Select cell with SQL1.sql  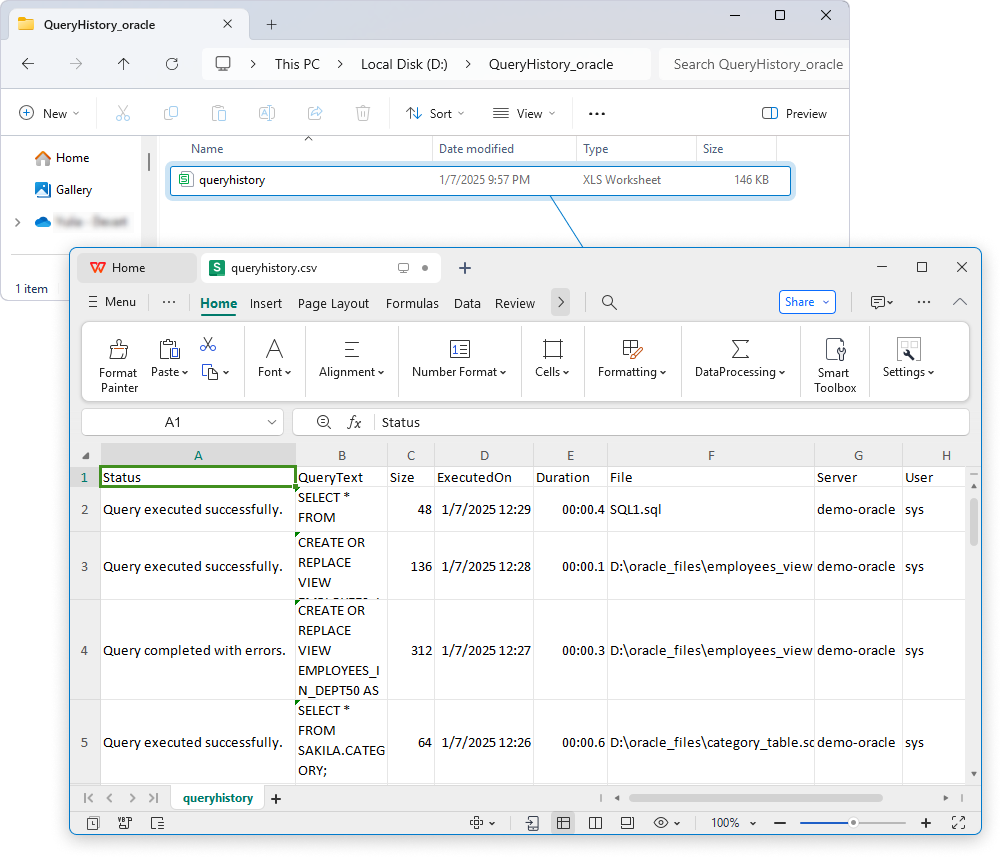pos(711,509)
